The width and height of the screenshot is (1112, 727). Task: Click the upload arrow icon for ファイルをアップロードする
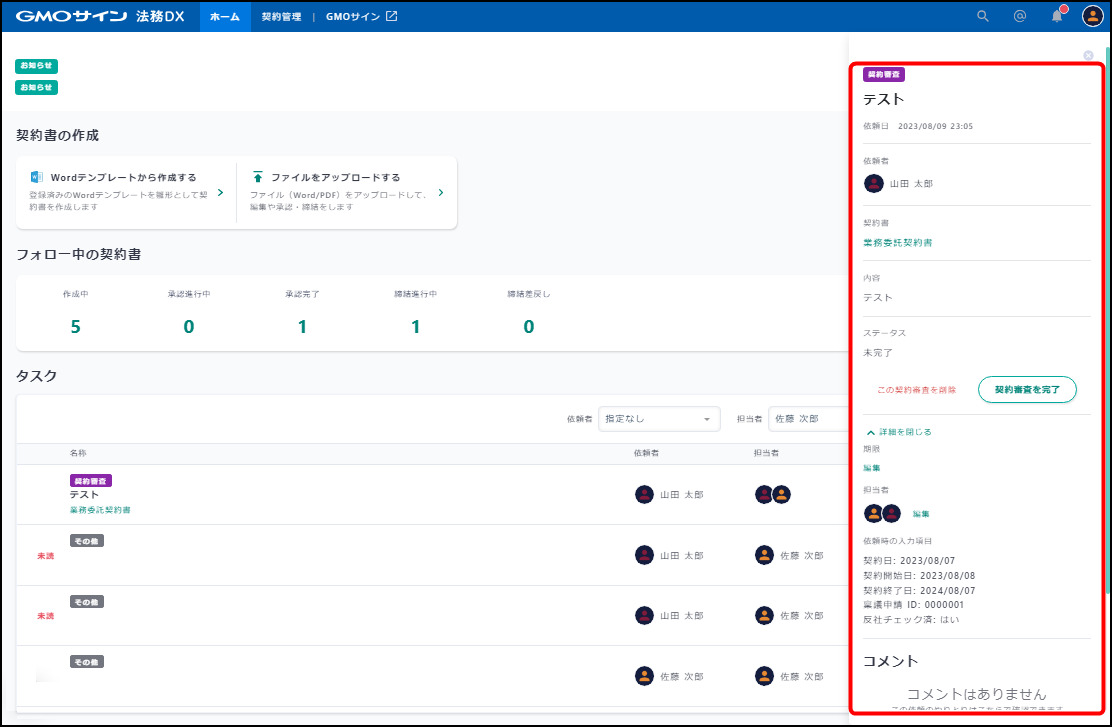(x=258, y=177)
